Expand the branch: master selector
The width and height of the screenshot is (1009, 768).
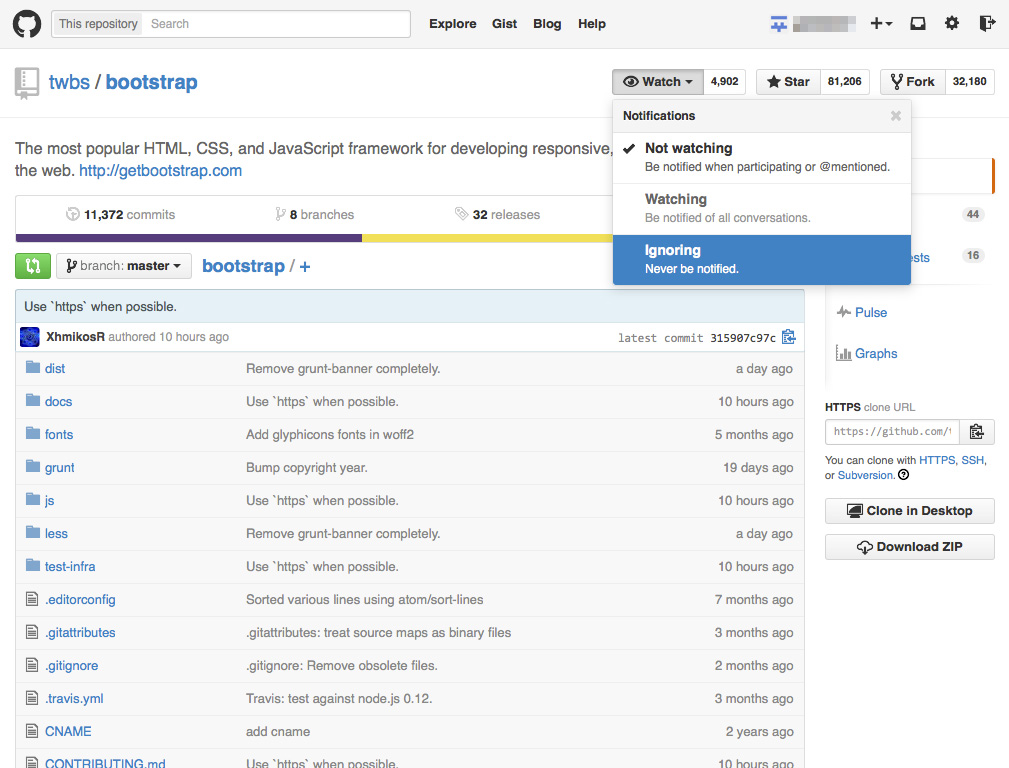click(x=124, y=266)
